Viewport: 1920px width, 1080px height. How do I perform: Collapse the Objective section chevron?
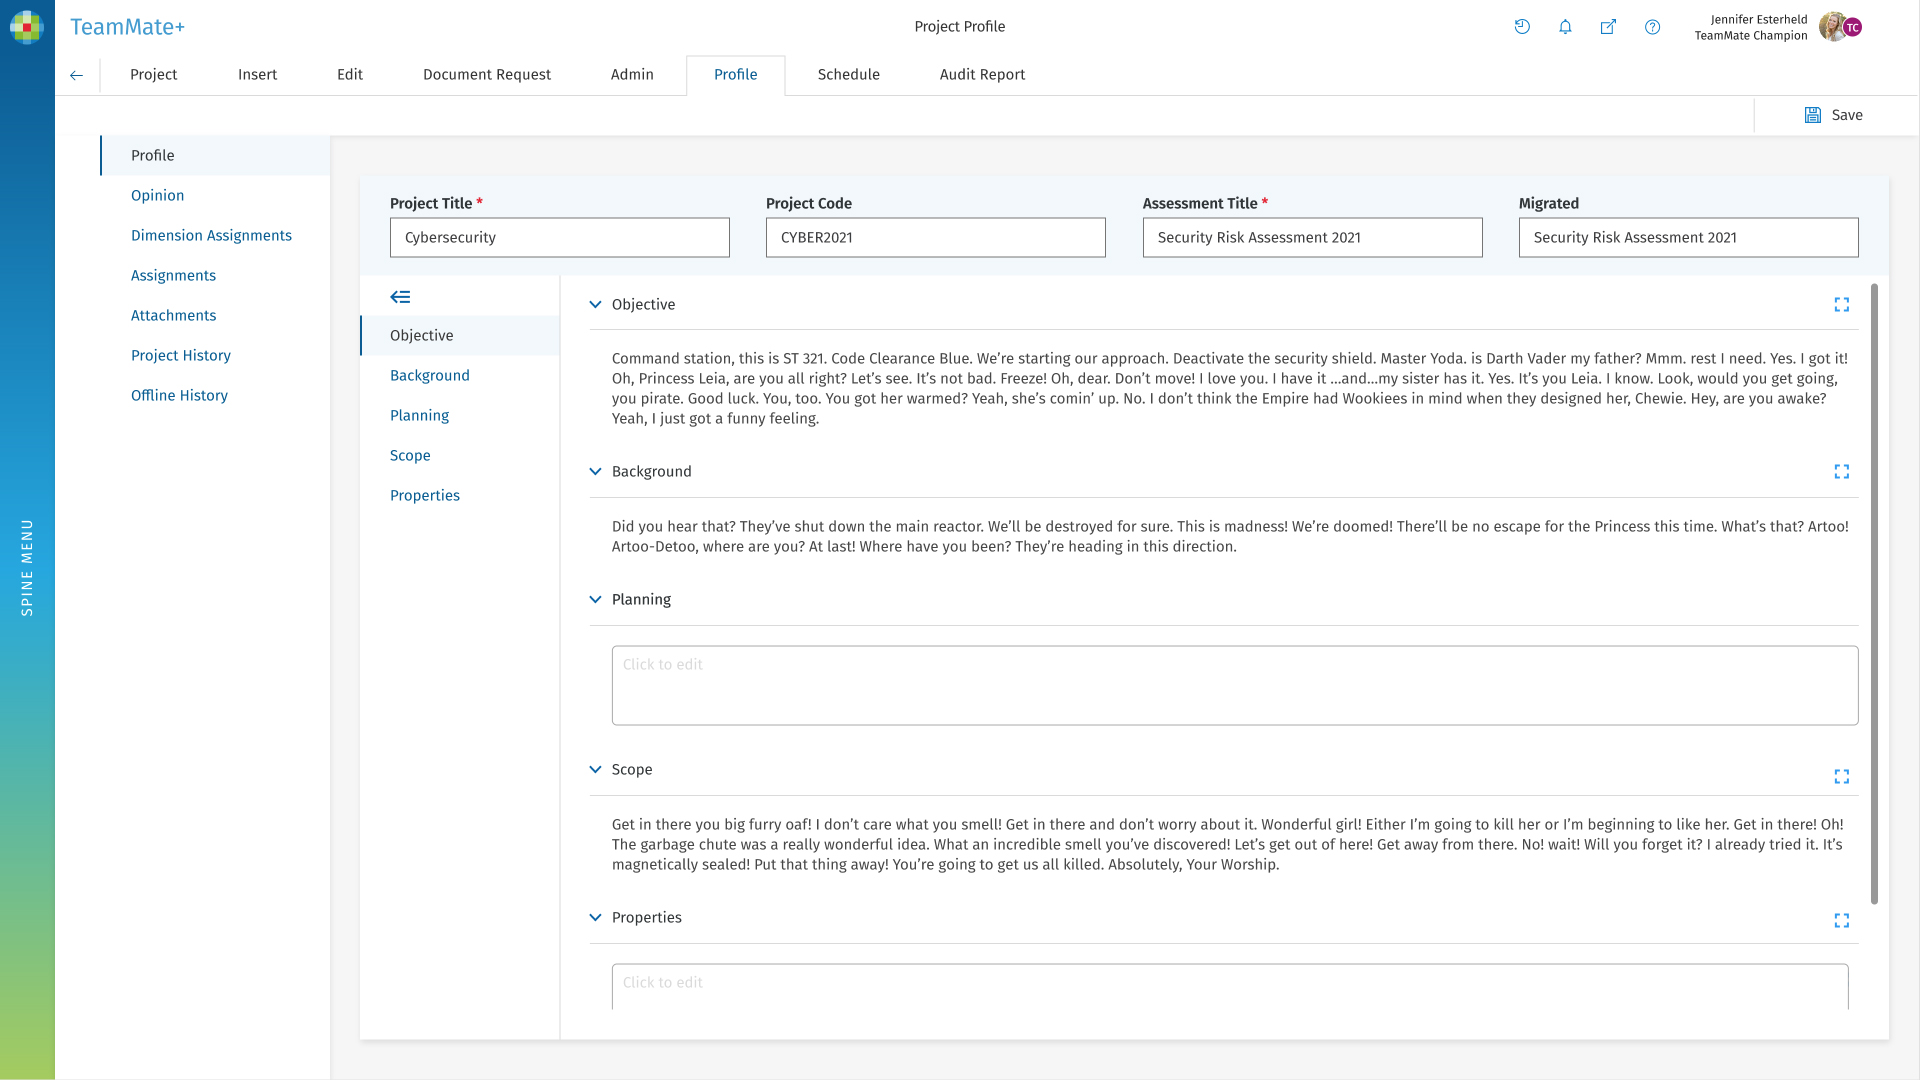pos(595,305)
